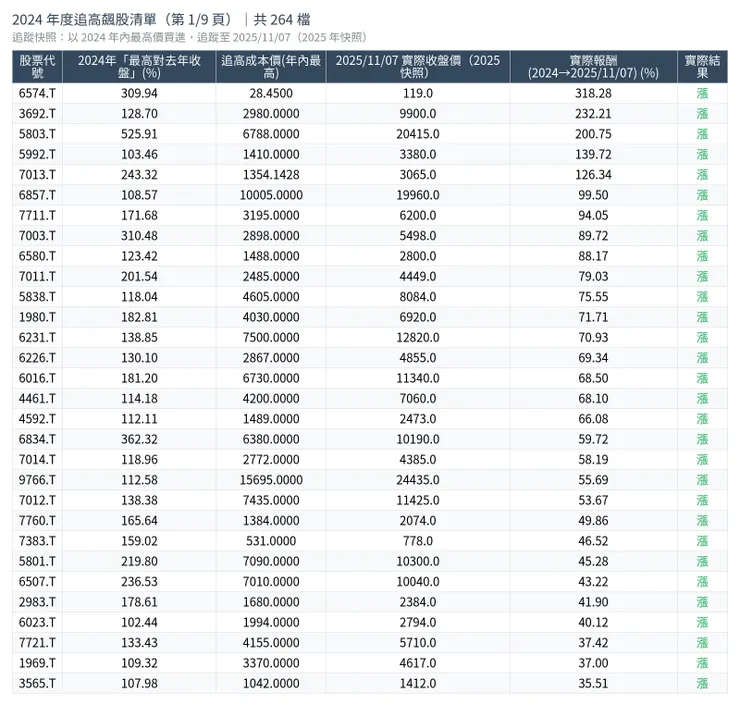Viewport: 740px width, 706px height.
Task: Select stock code 6507.T
Action: coord(37,581)
